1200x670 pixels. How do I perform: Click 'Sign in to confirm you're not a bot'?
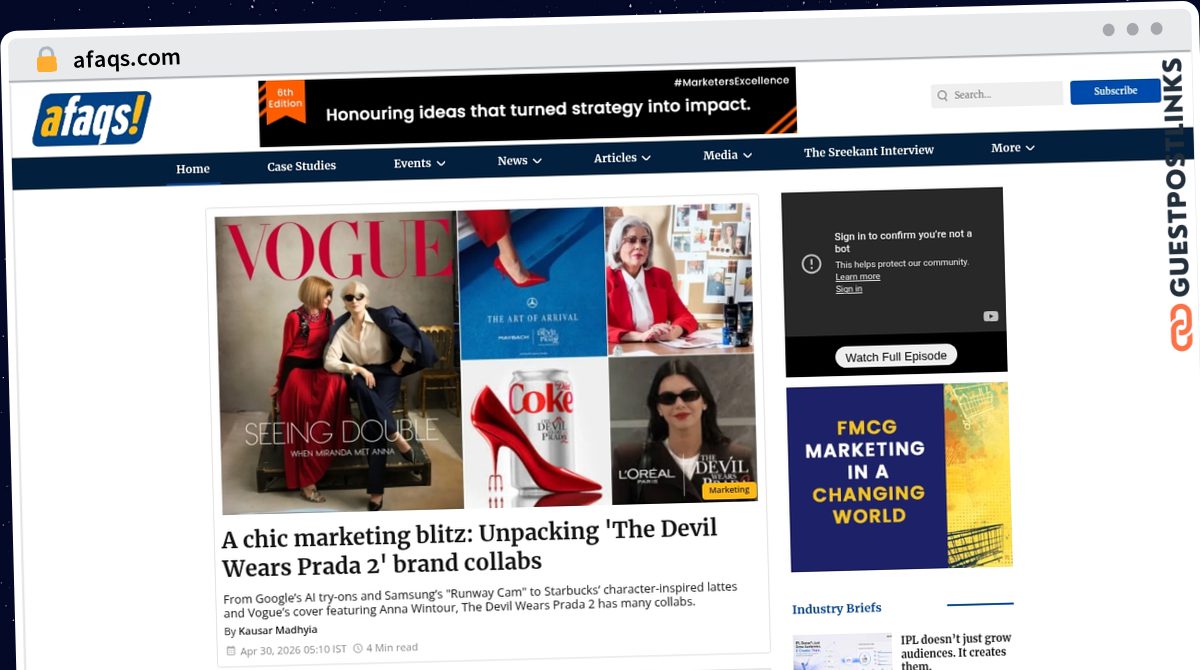pos(903,240)
